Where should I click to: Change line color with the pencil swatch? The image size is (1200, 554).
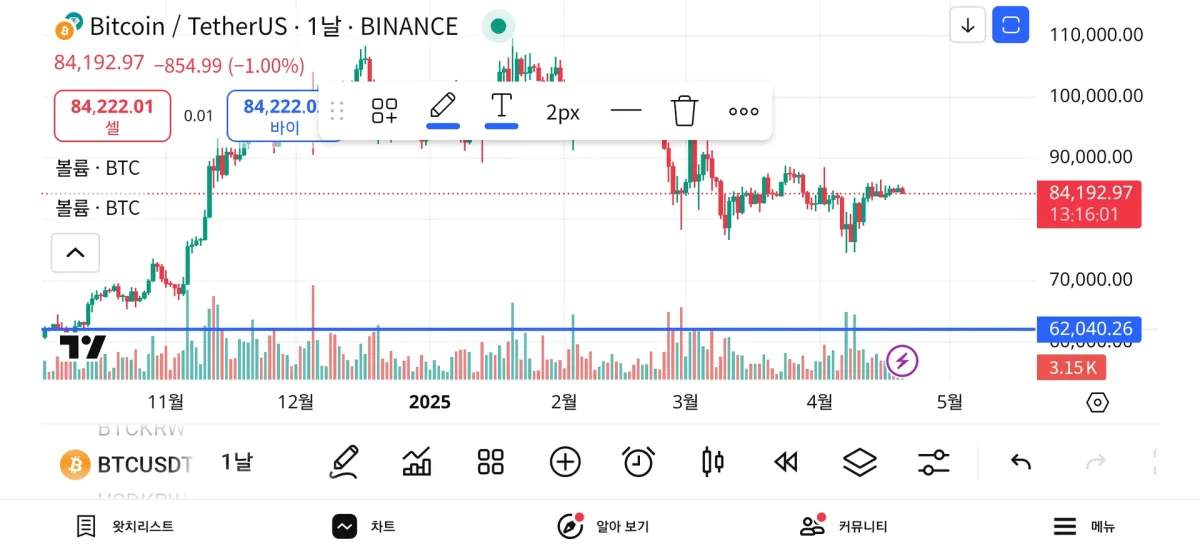click(443, 109)
